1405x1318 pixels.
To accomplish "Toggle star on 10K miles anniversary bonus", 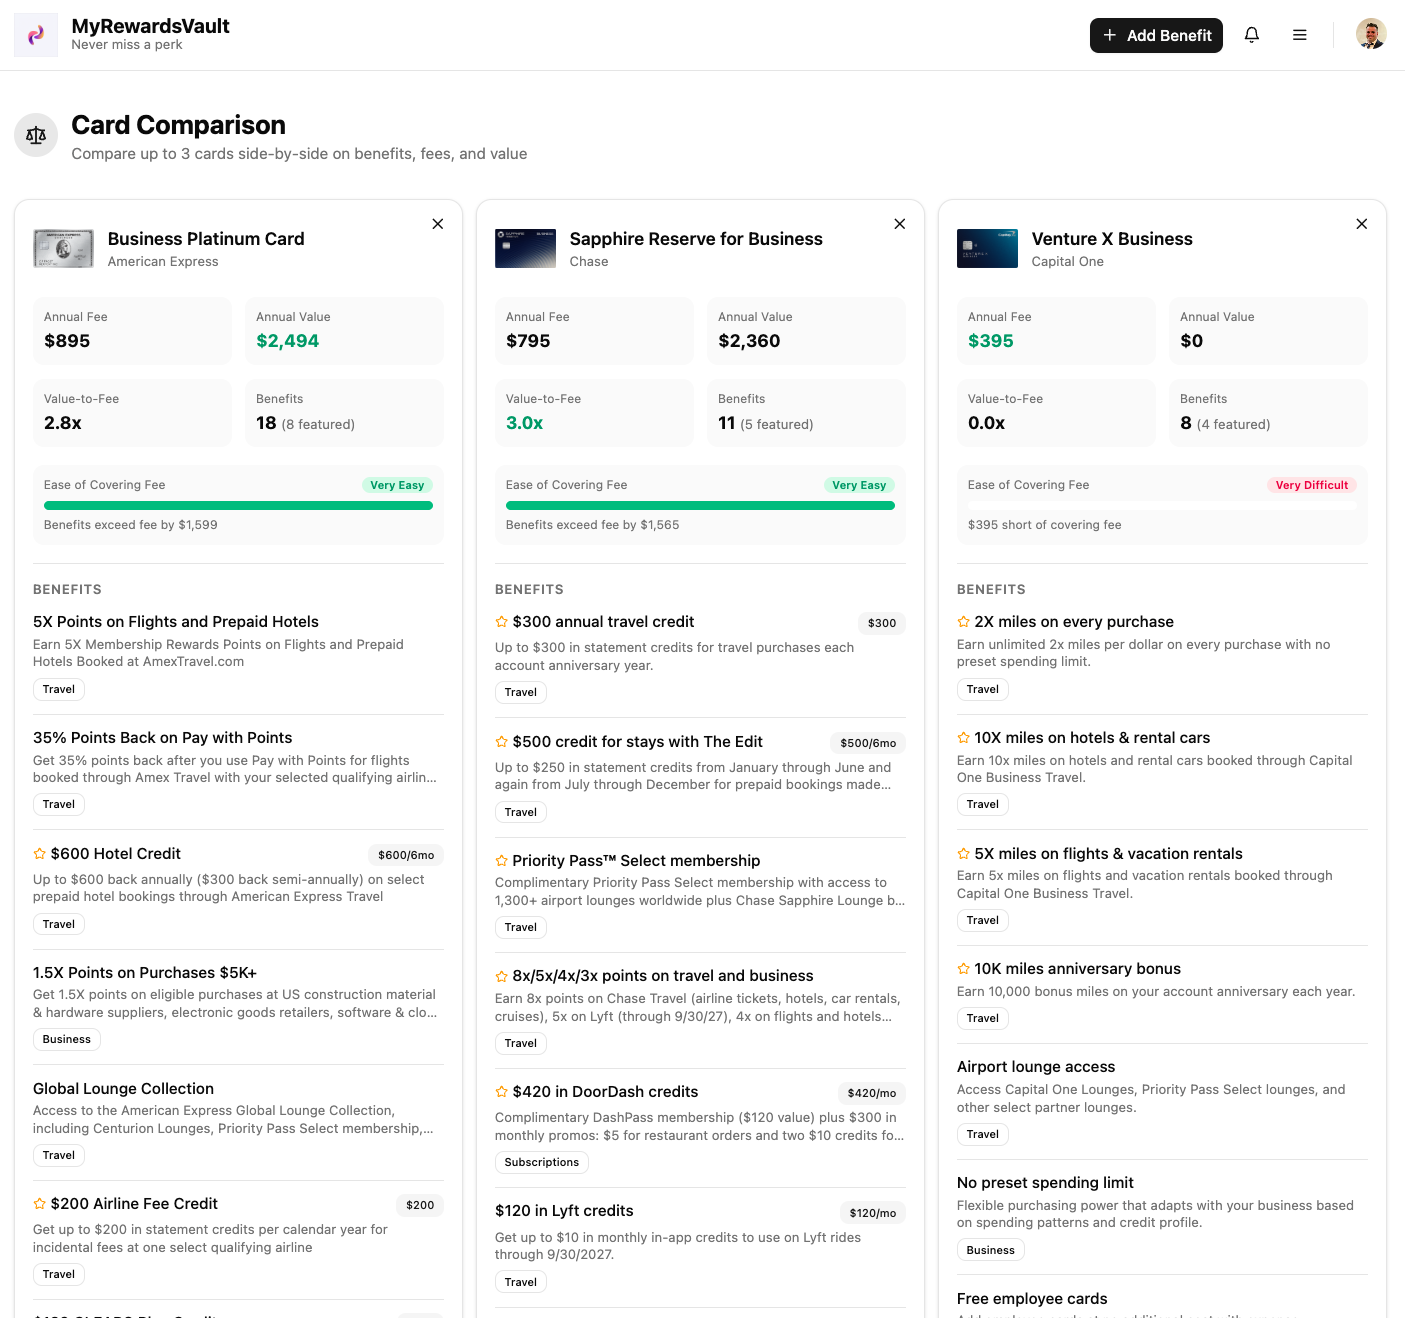I will click(x=964, y=969).
